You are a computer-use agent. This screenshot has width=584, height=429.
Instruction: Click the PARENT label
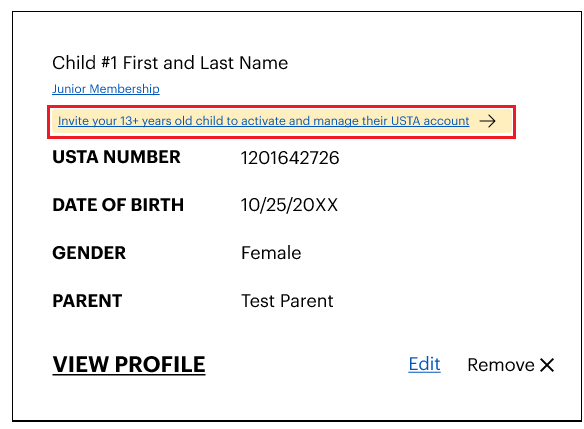87,301
